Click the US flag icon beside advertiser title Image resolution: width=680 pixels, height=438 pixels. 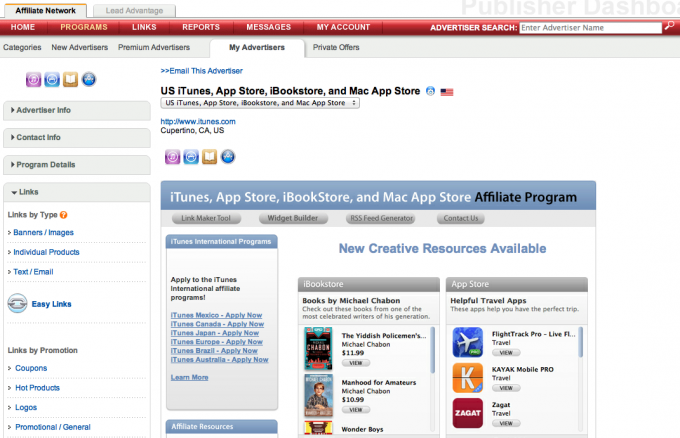pyautogui.click(x=447, y=92)
